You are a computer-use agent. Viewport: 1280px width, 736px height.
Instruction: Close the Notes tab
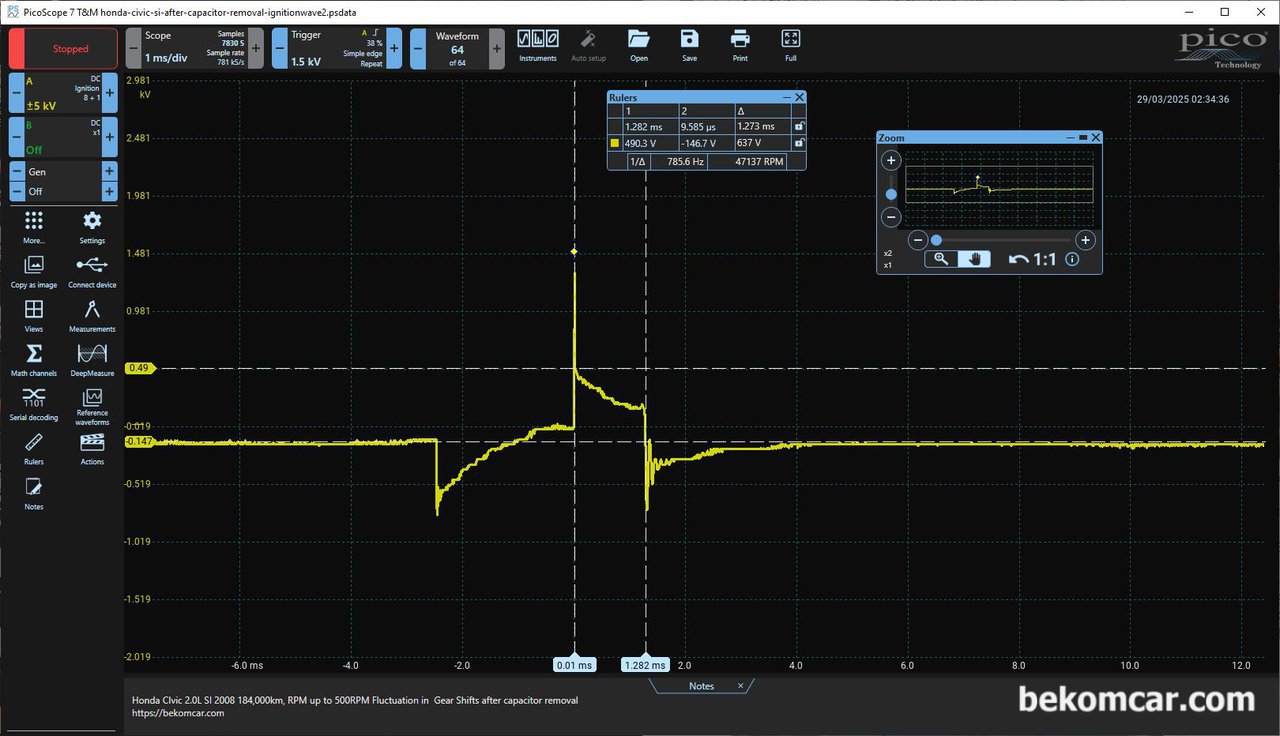[741, 686]
